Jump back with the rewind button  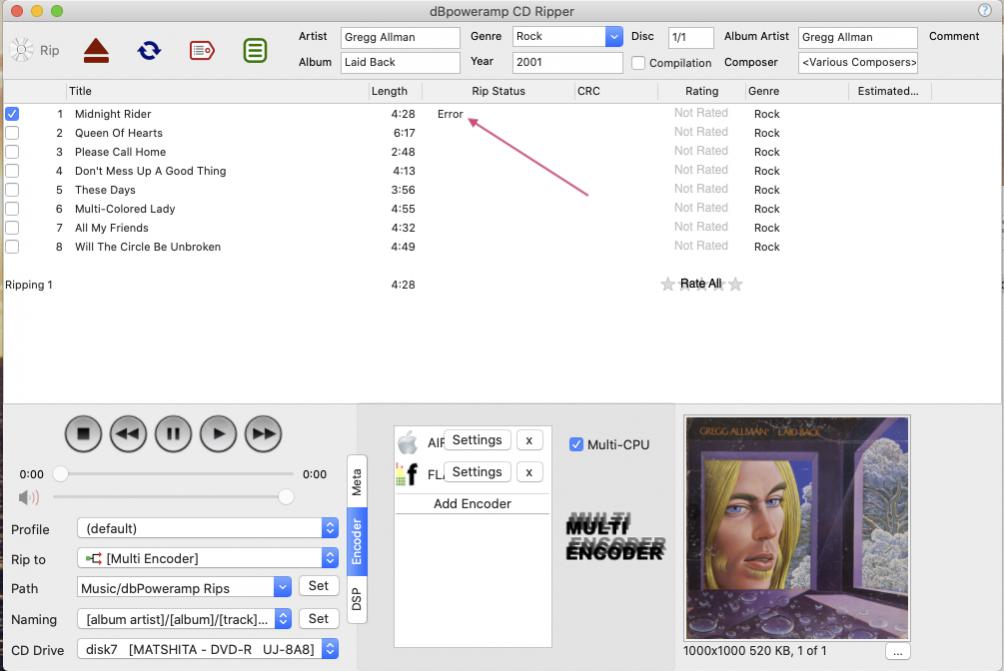pyautogui.click(x=128, y=434)
